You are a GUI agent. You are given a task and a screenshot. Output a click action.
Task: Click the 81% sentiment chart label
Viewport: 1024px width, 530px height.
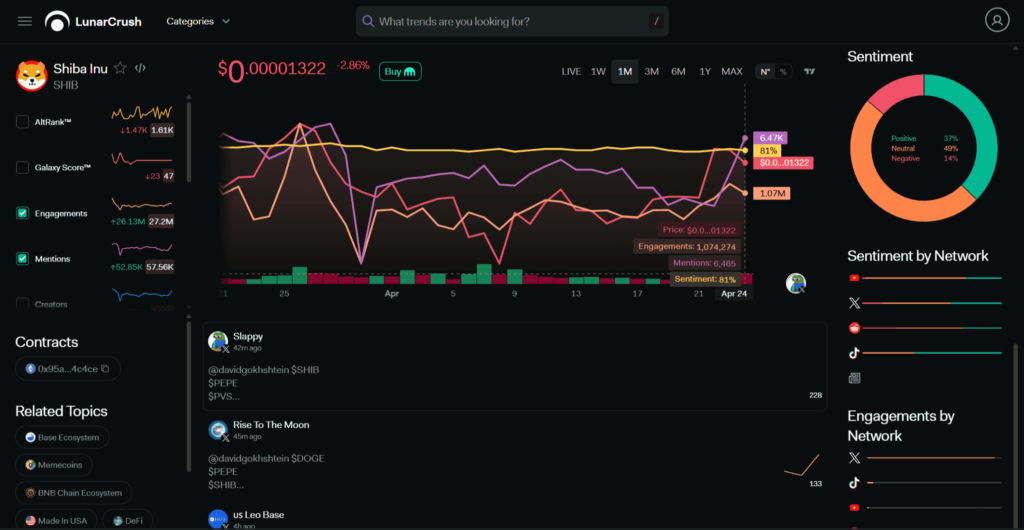pyautogui.click(x=767, y=150)
